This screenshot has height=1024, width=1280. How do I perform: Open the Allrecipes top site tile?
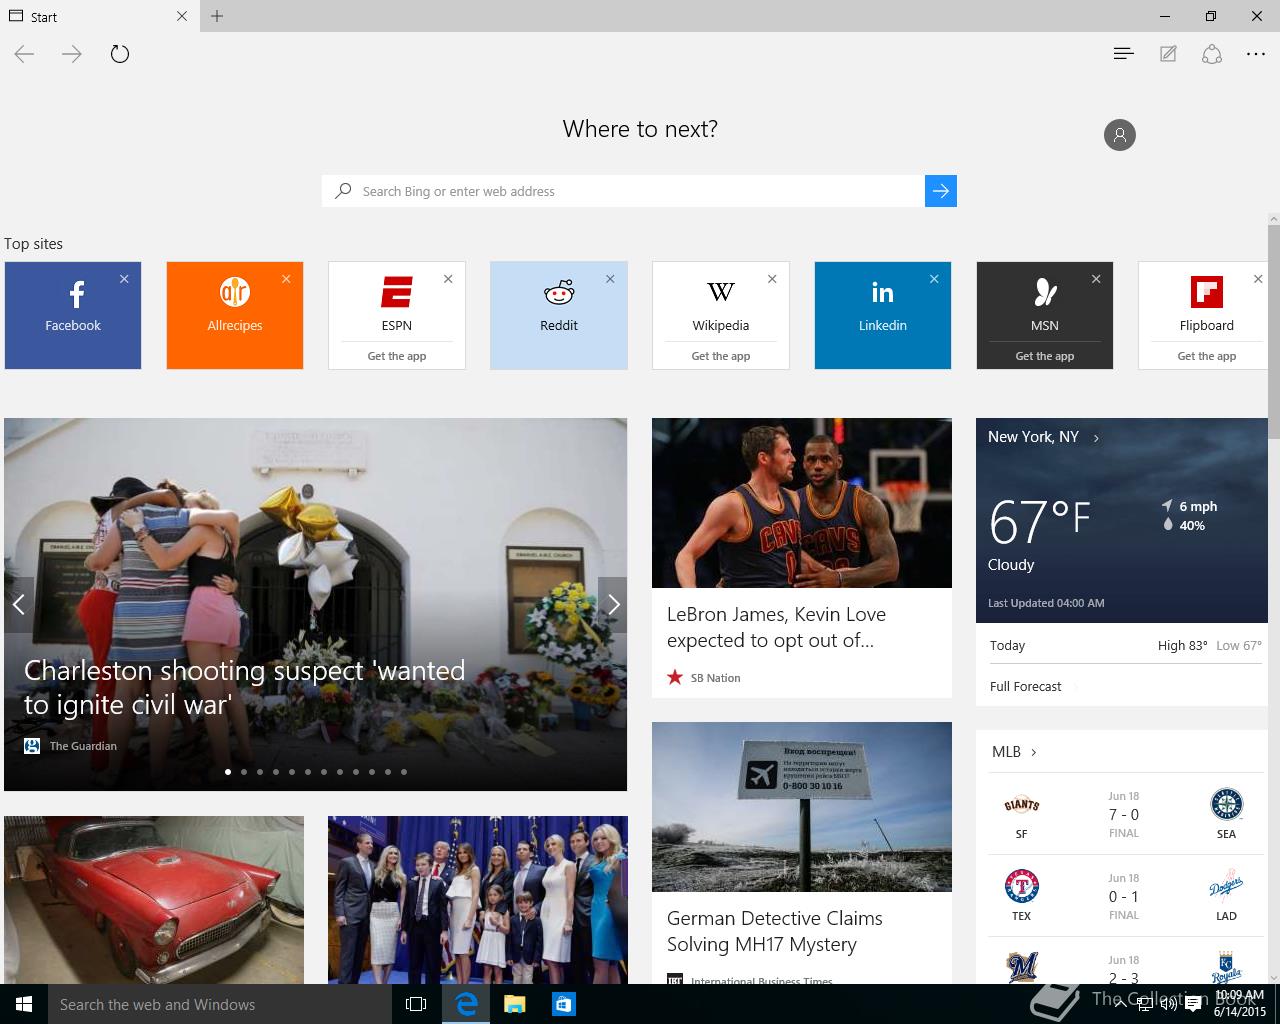coord(235,315)
